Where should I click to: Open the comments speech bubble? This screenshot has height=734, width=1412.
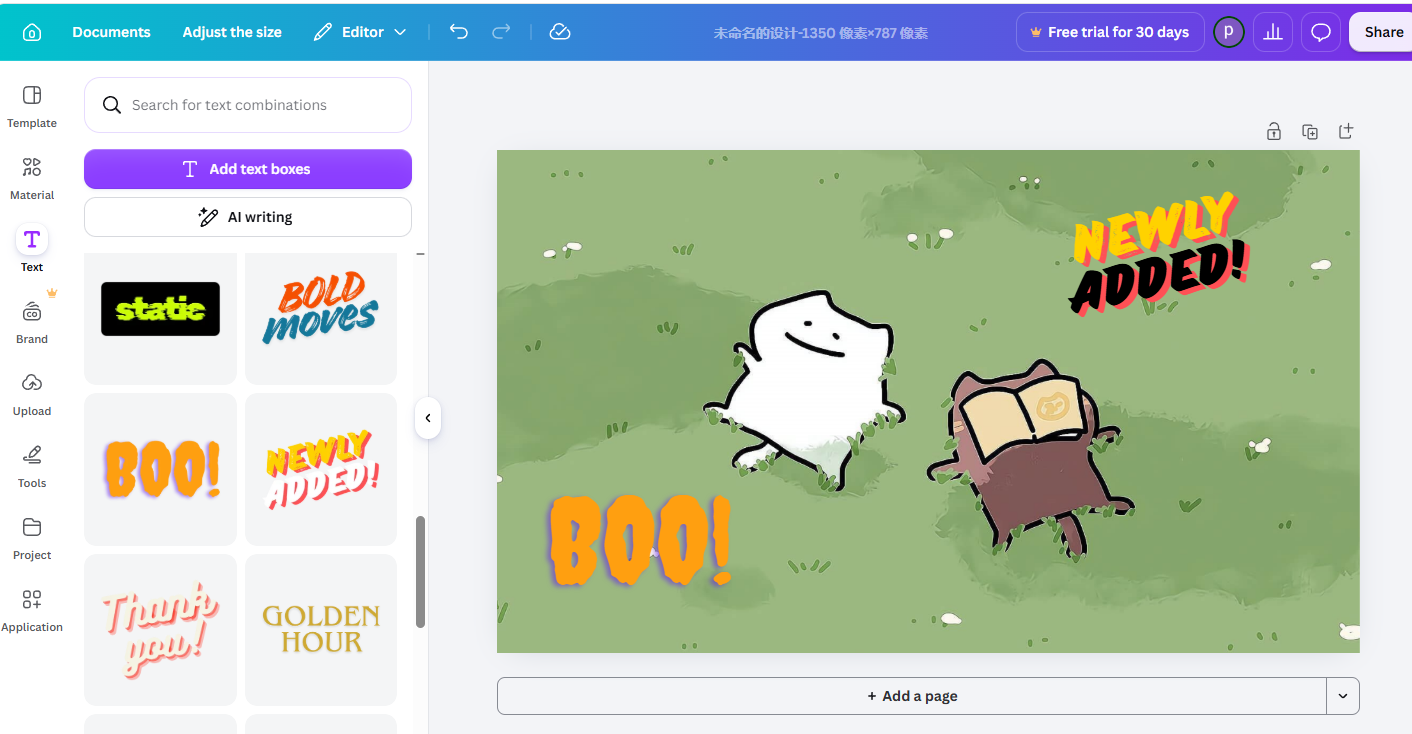pos(1321,32)
